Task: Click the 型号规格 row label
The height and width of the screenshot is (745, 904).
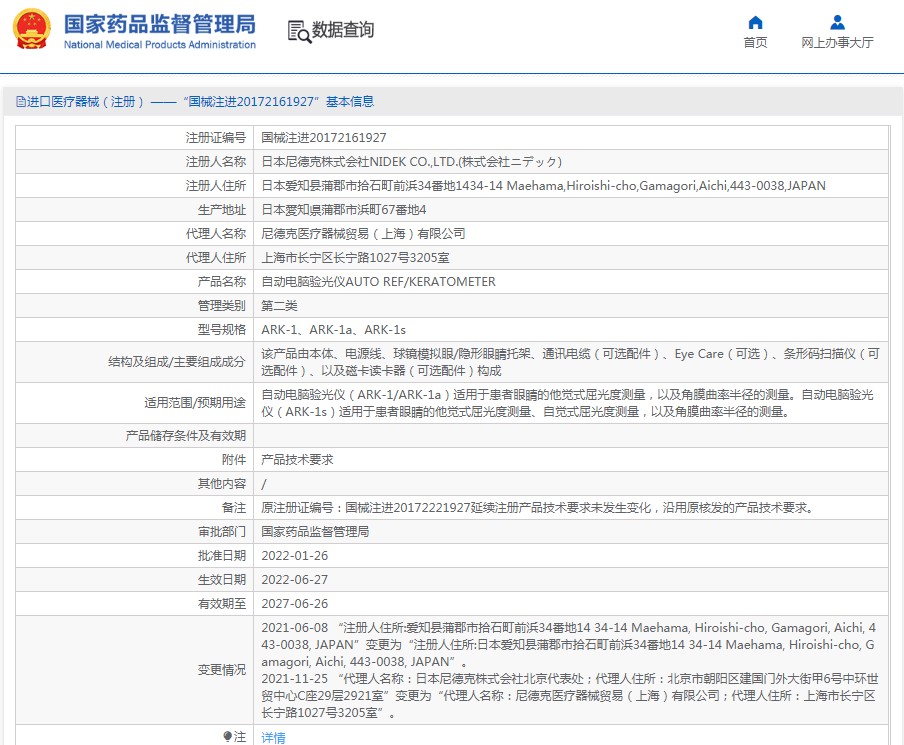Action: (x=222, y=330)
